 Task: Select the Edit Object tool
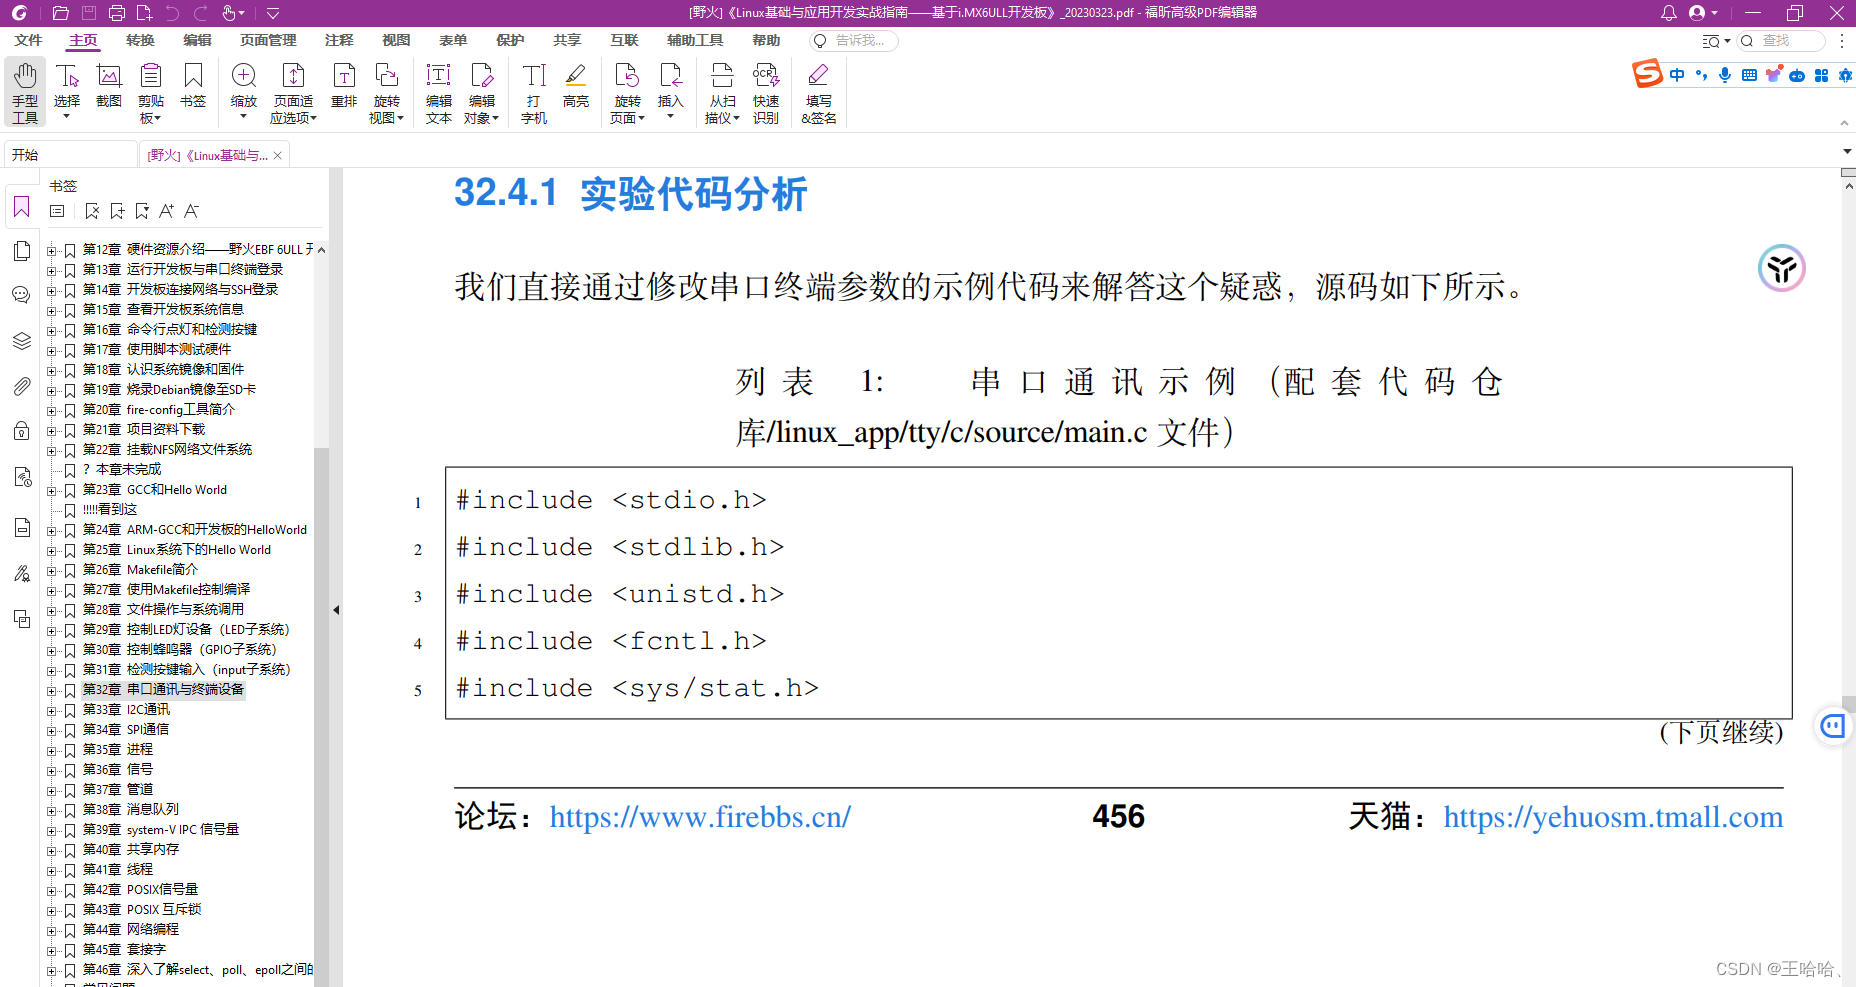(481, 92)
